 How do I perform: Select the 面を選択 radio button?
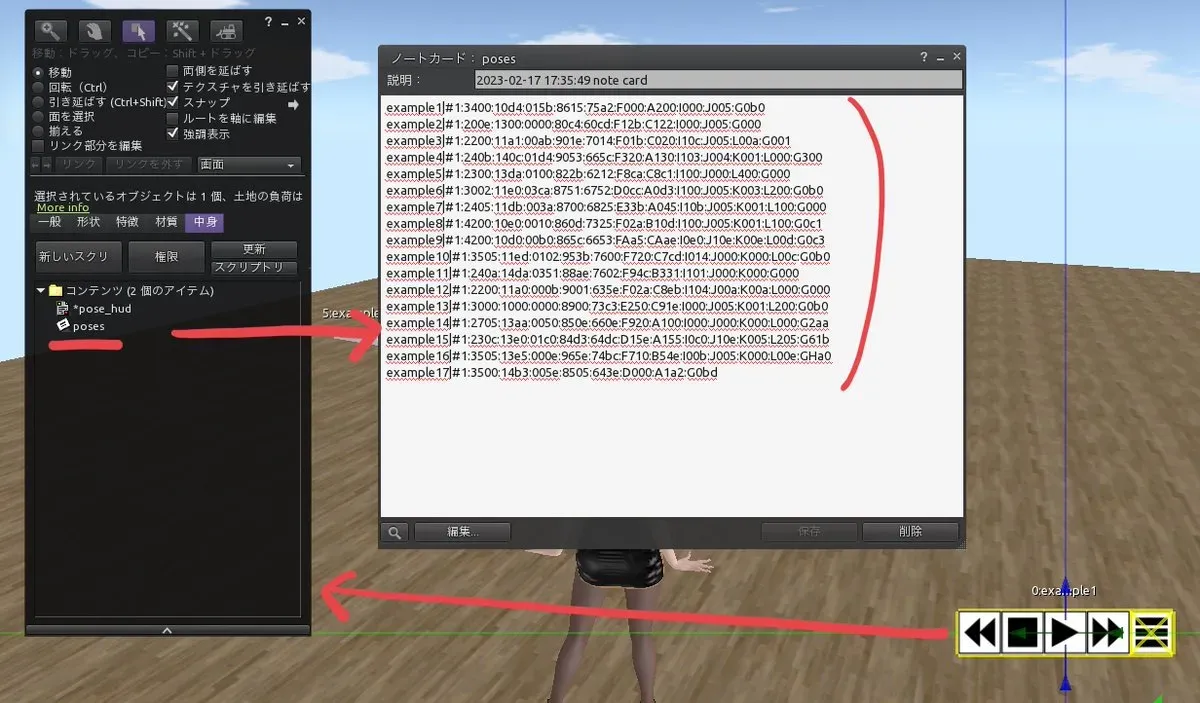[x=39, y=117]
